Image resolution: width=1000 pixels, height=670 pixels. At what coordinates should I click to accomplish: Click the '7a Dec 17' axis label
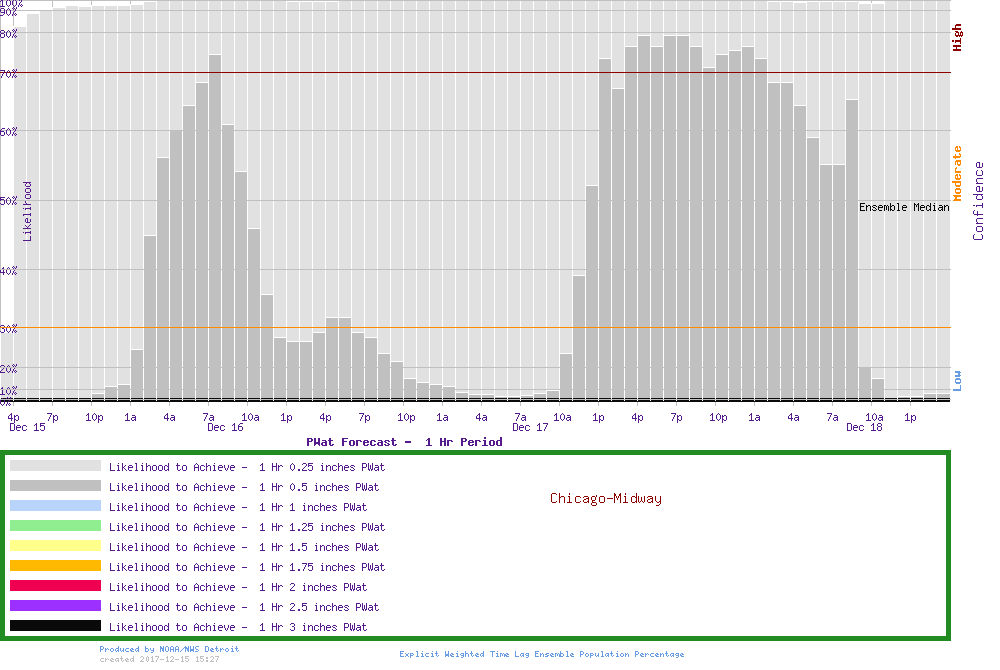click(x=530, y=422)
